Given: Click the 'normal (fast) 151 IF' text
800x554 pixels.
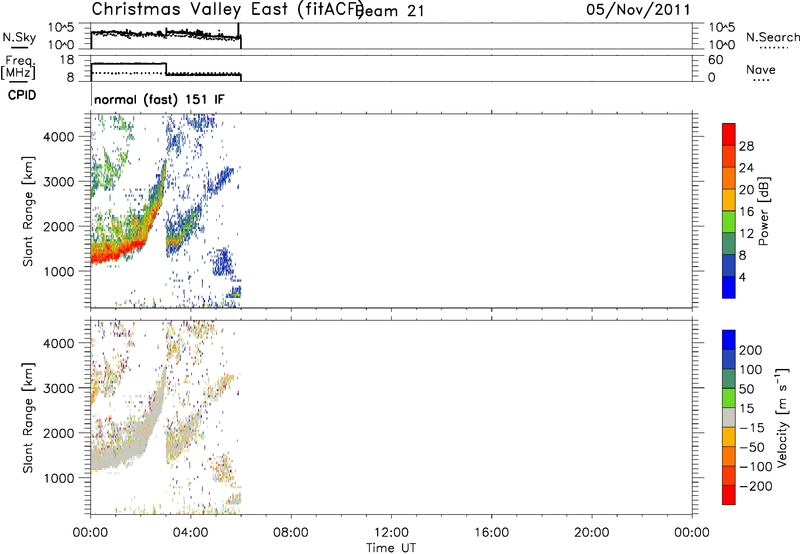Looking at the screenshot, I should [x=159, y=99].
